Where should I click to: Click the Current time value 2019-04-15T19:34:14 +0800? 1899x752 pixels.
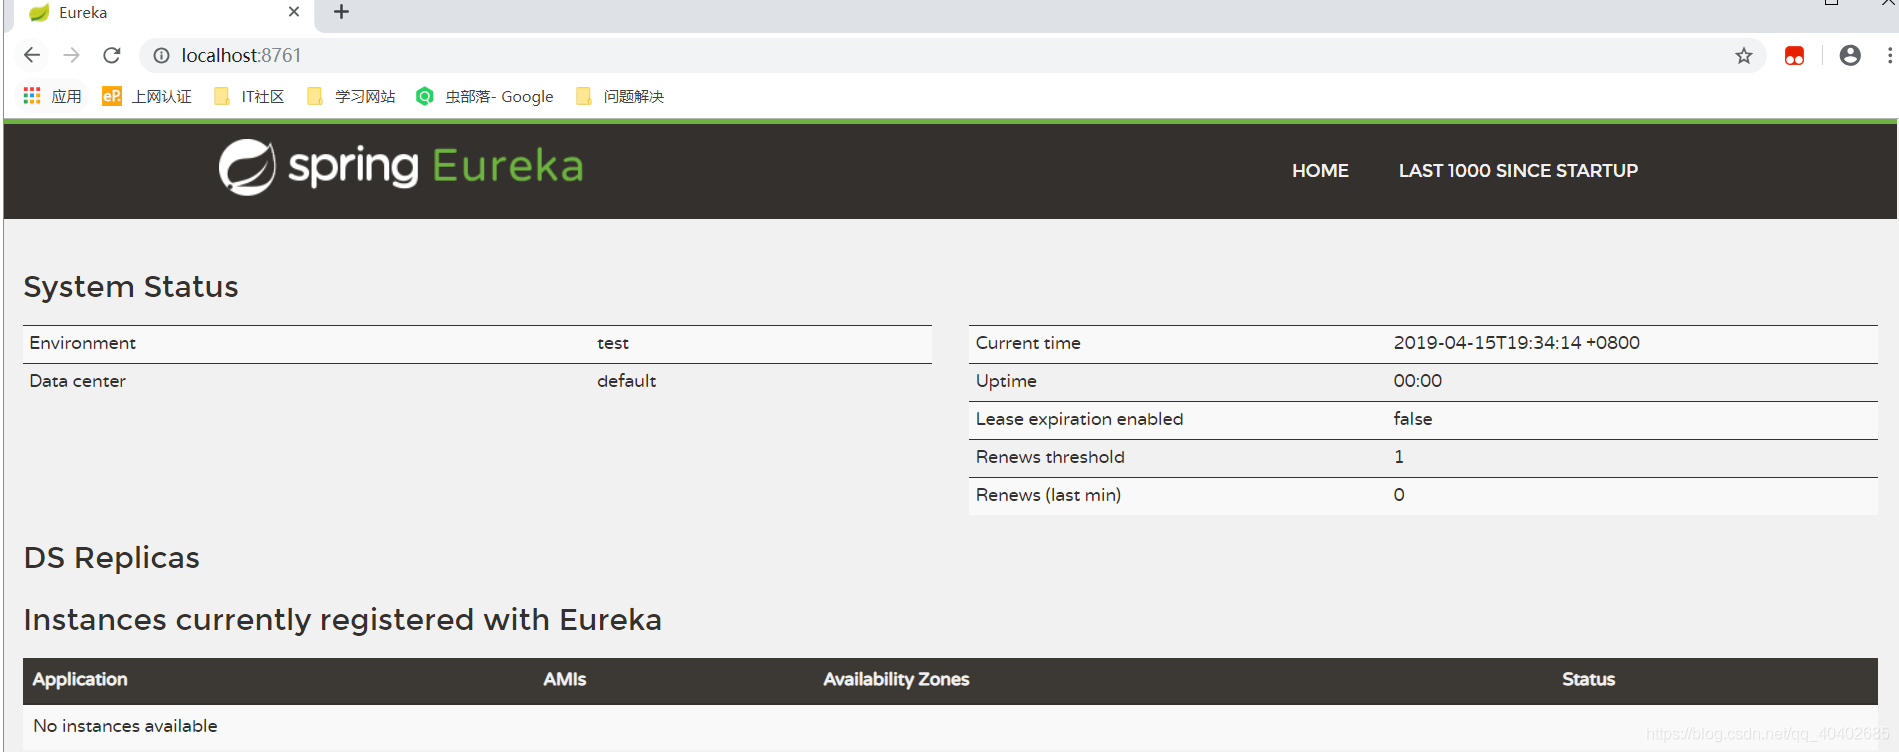pyautogui.click(x=1517, y=343)
